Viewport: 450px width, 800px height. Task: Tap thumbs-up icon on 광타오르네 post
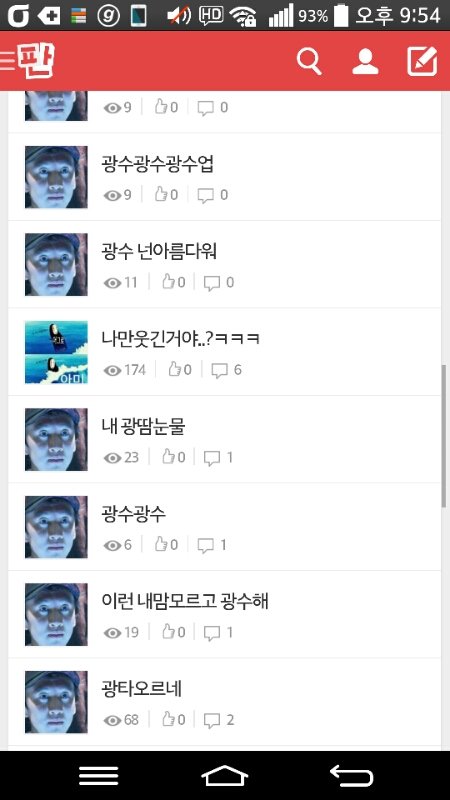point(169,720)
